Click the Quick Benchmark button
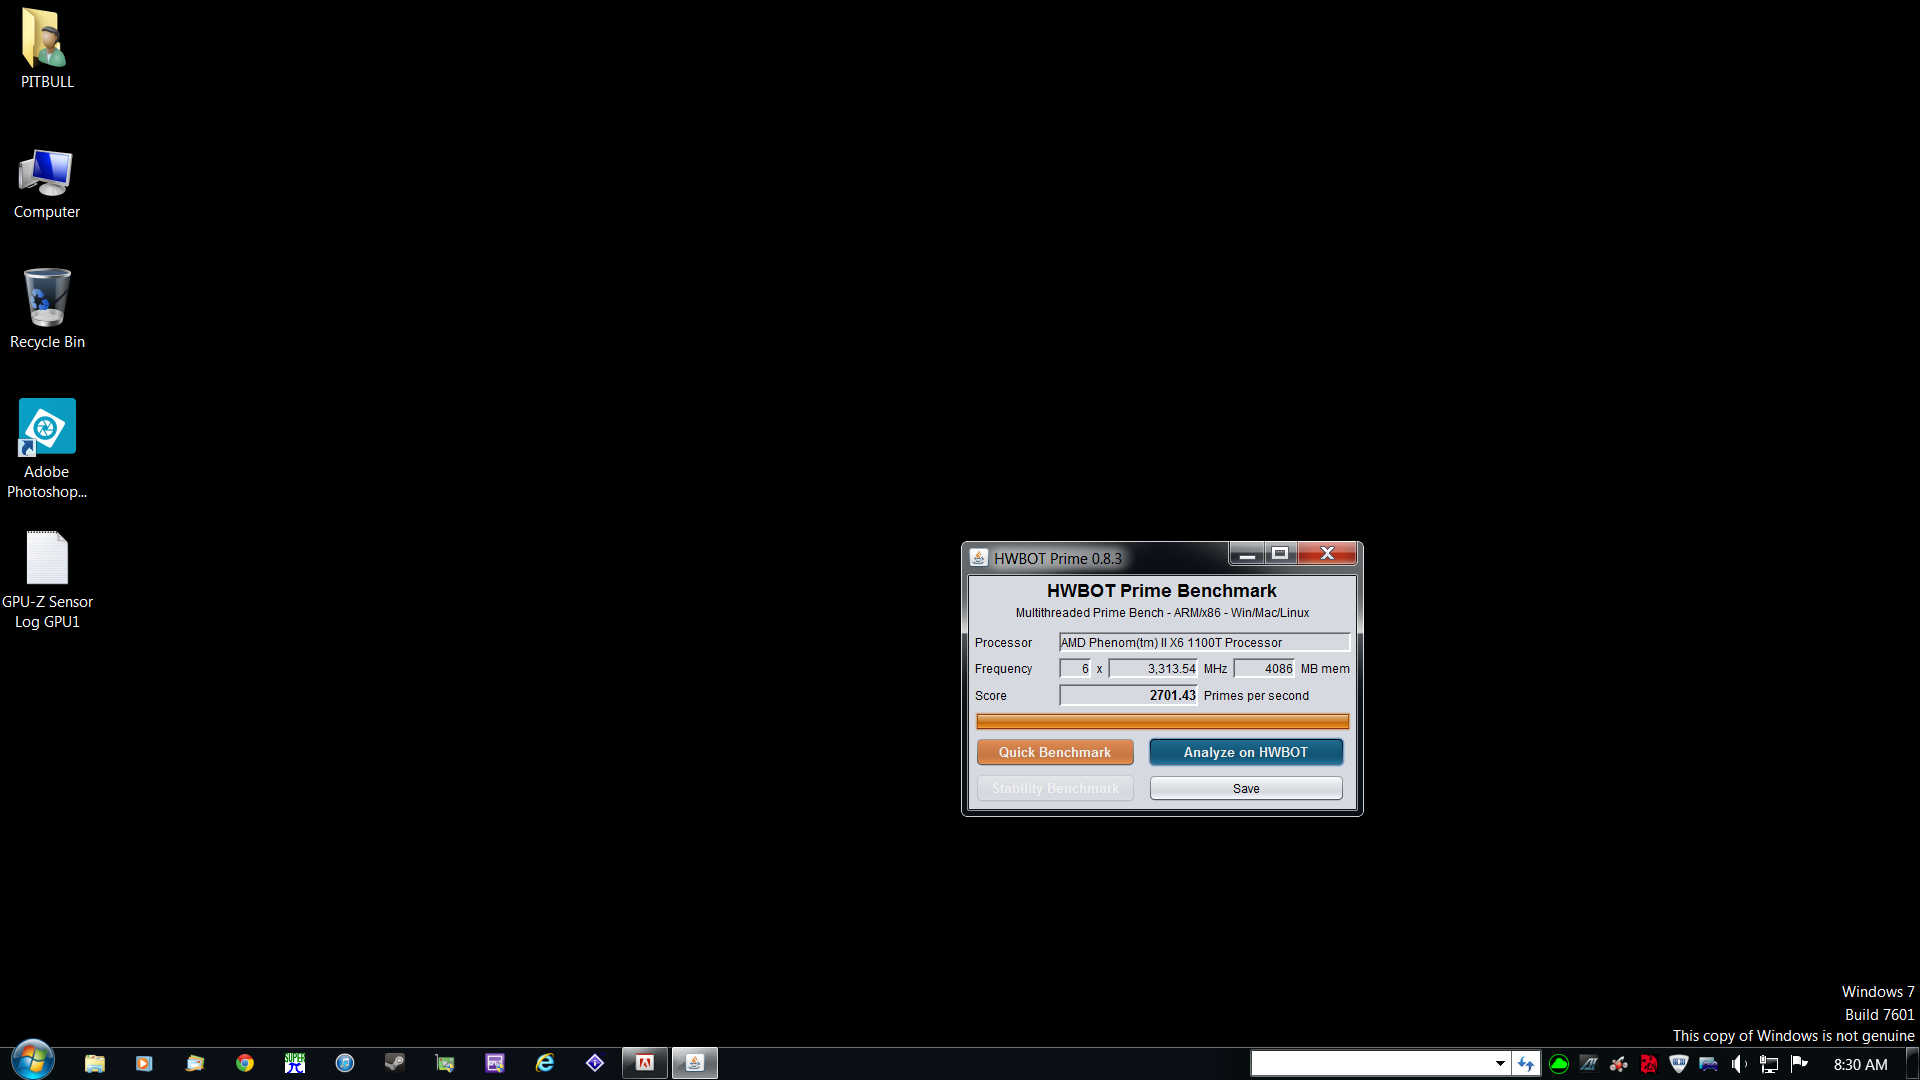Image resolution: width=1920 pixels, height=1080 pixels. click(1055, 752)
